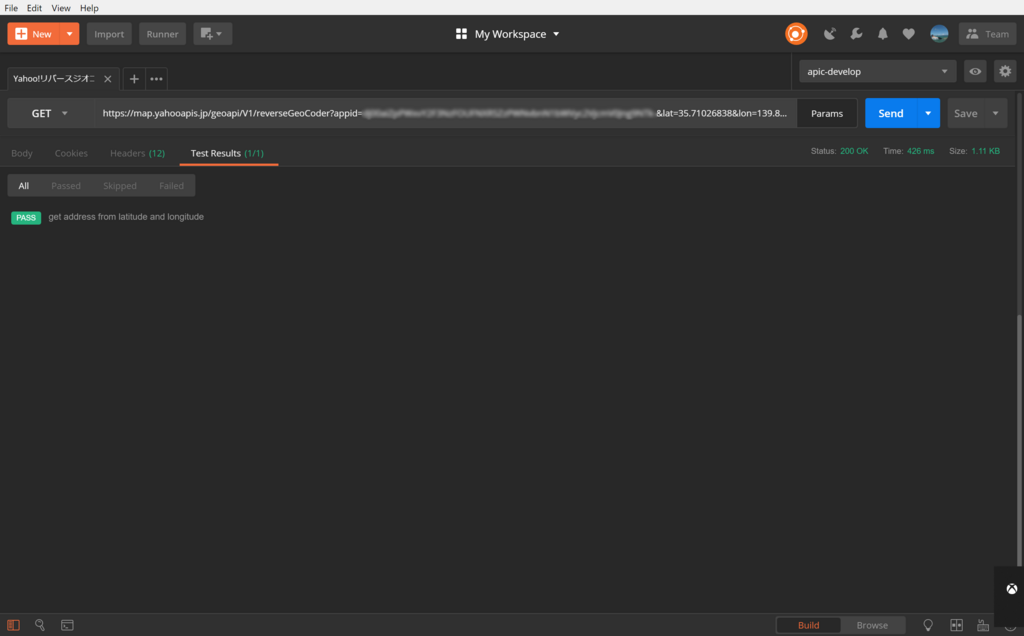Add a new request tab
This screenshot has width=1024, height=636.
(x=134, y=79)
